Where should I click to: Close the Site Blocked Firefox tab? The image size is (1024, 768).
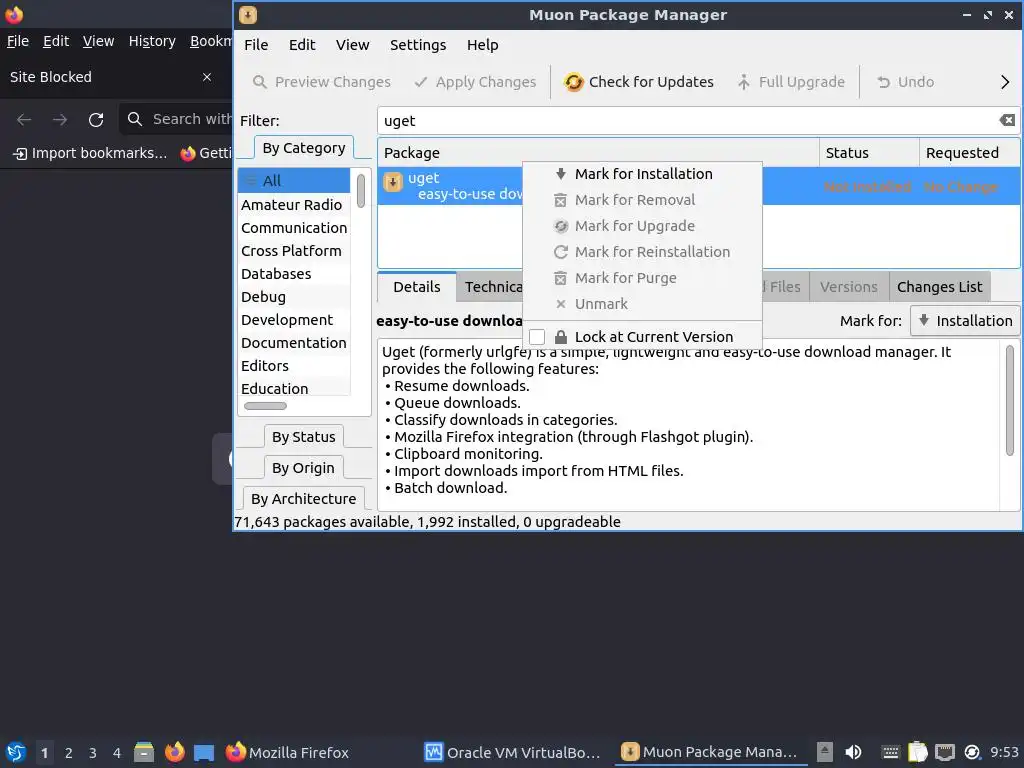pos(207,77)
